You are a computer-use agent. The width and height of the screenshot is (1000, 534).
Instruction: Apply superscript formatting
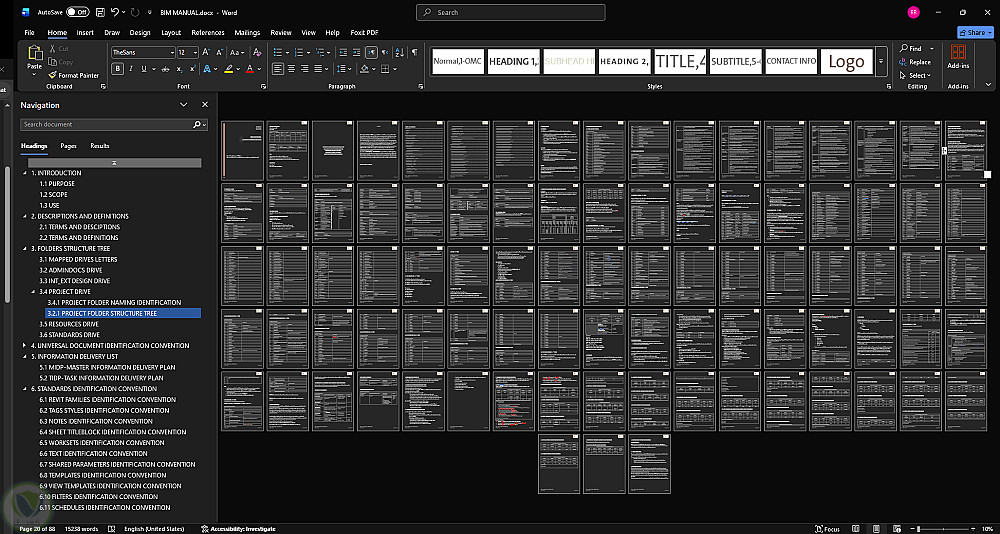[x=193, y=69]
